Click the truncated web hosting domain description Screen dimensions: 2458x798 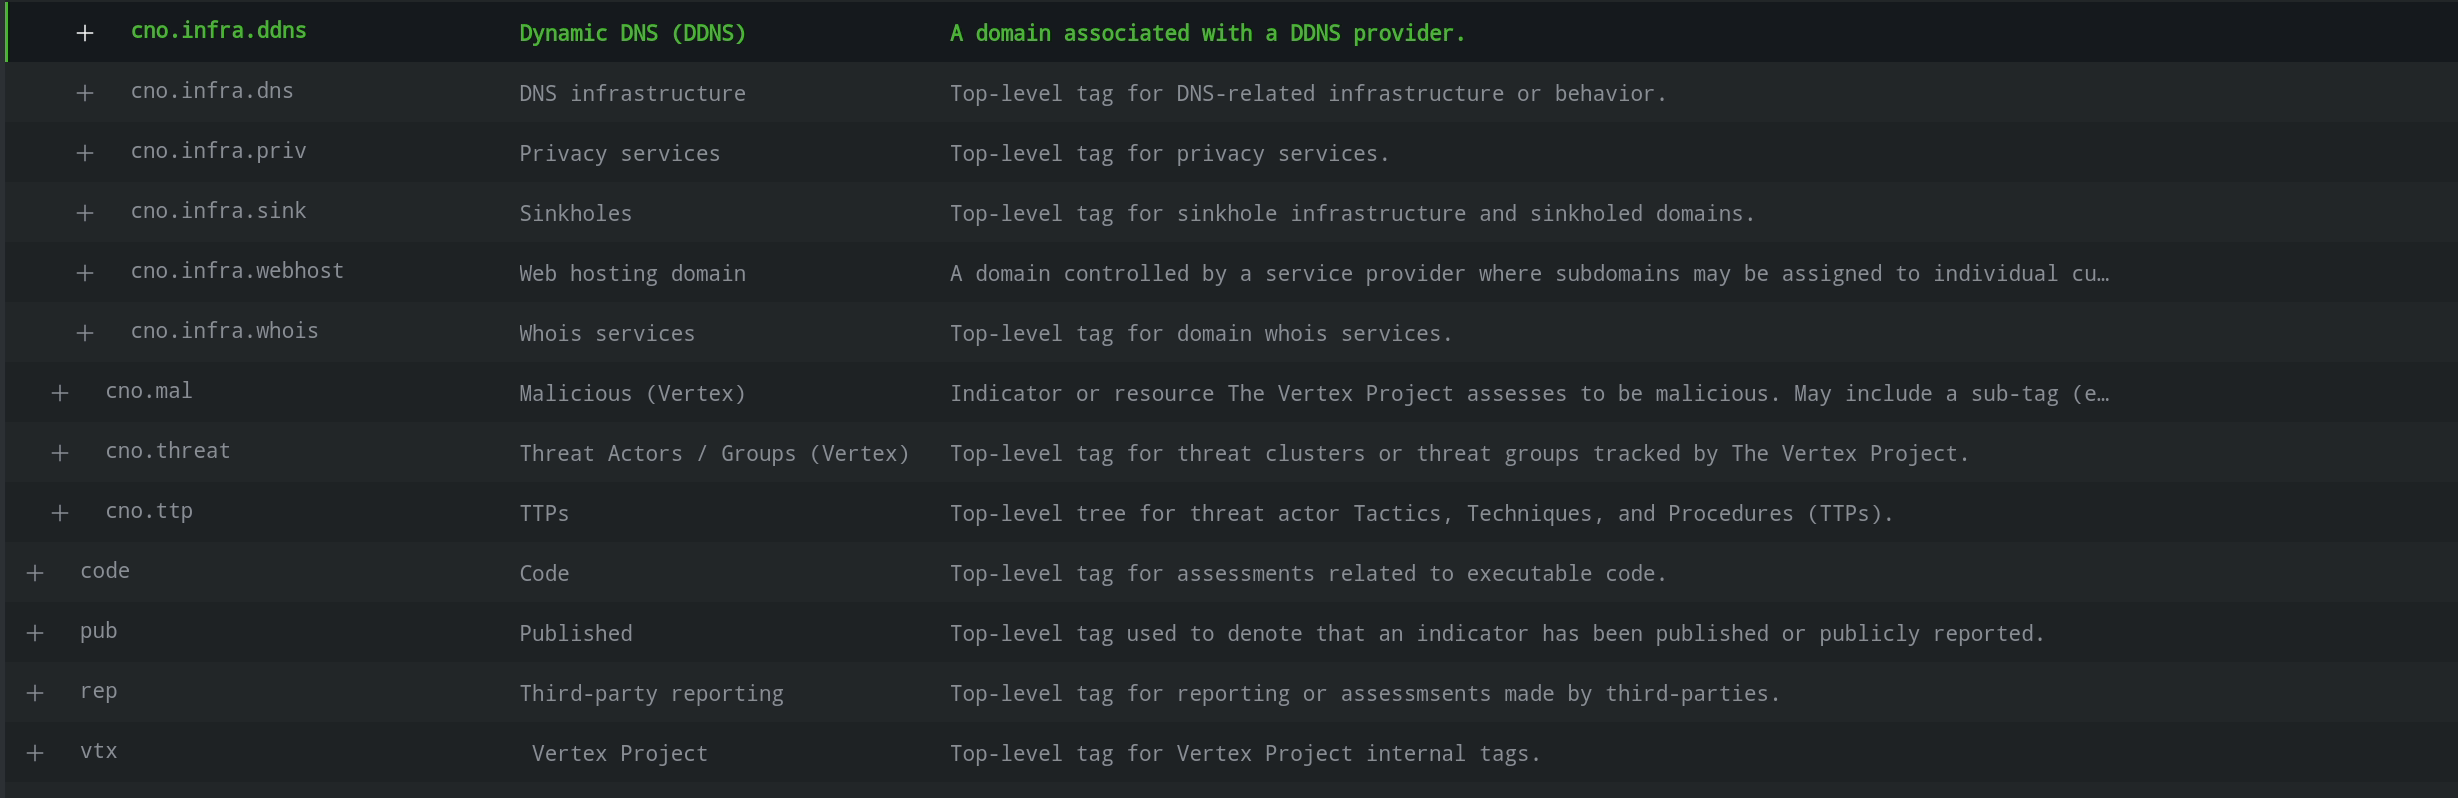(1529, 273)
